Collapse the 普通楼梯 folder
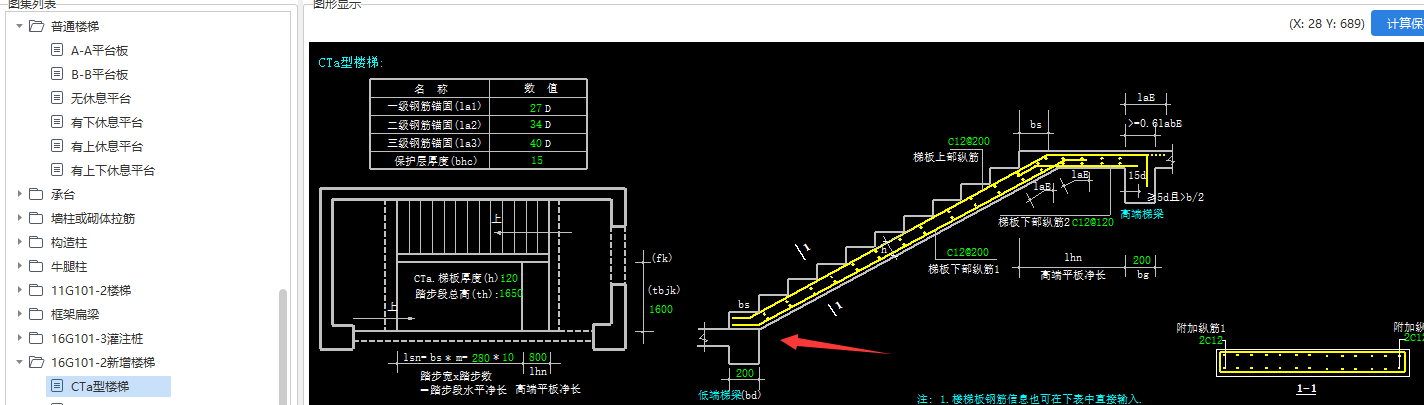The width and height of the screenshot is (1424, 405). [19, 26]
